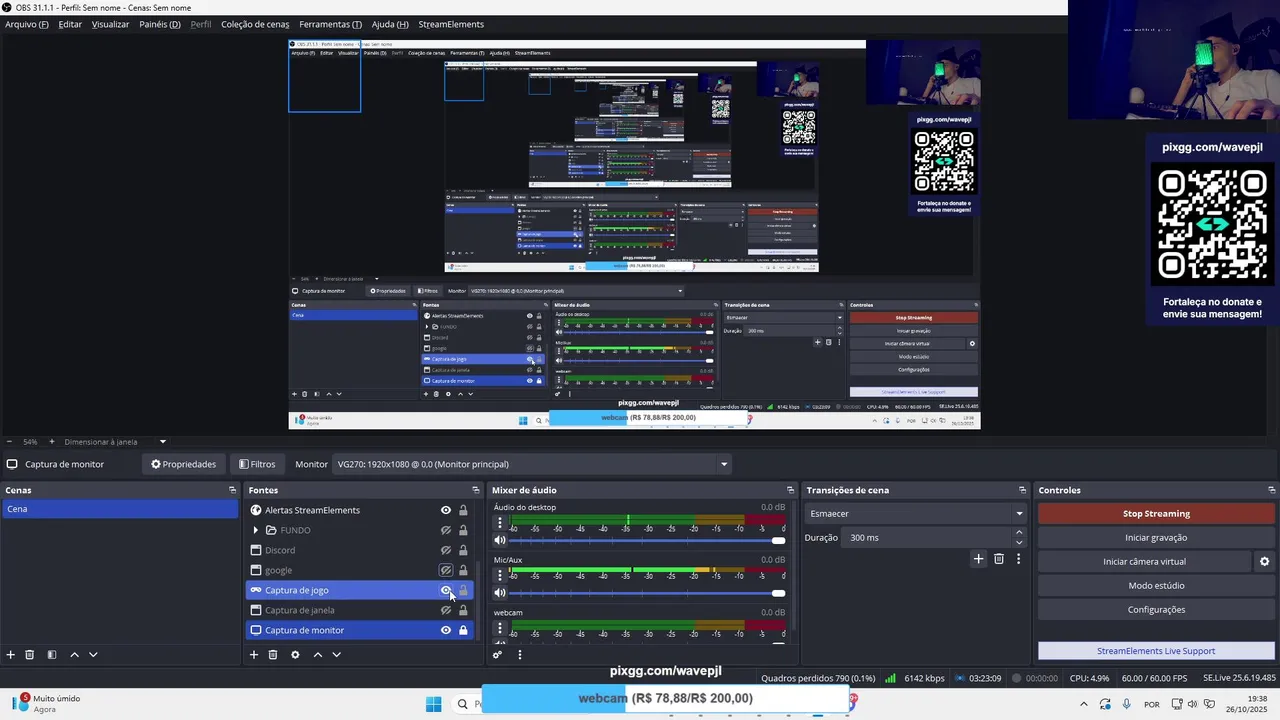Open Coleção de cenas menu
Image resolution: width=1280 pixels, height=720 pixels.
point(255,24)
